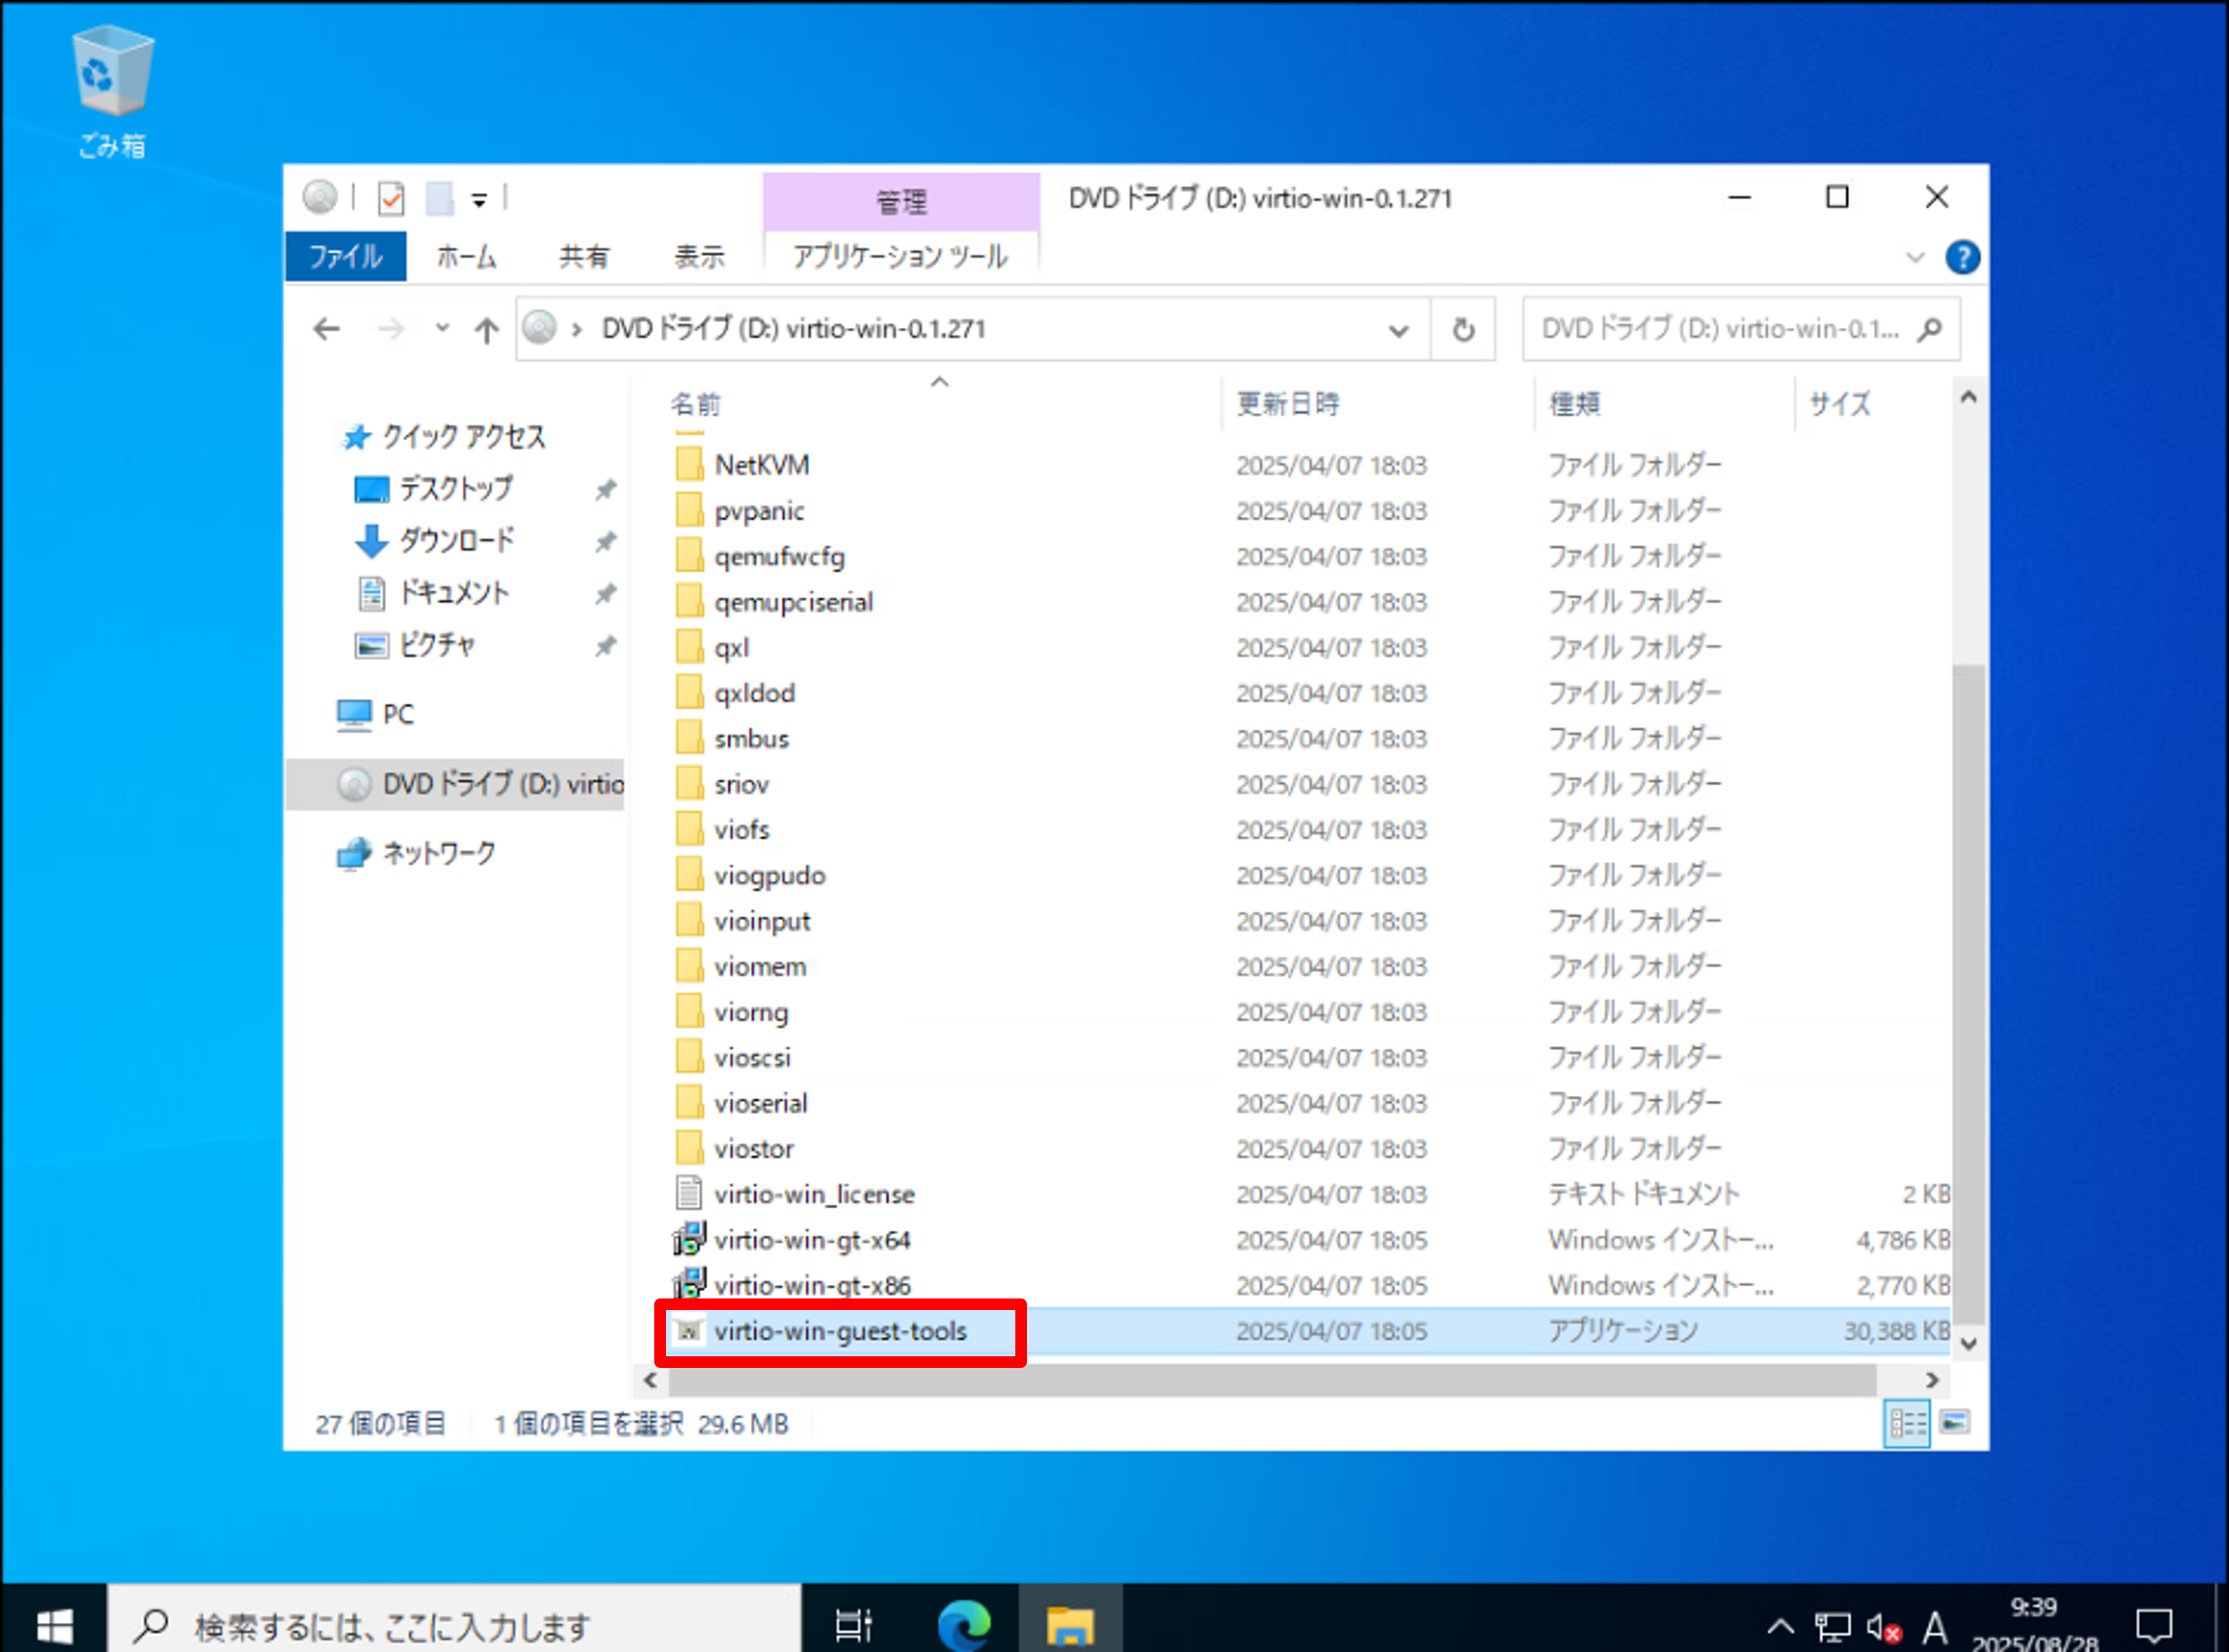Switch to large icons view
This screenshot has width=2229, height=1652.
click(1954, 1422)
